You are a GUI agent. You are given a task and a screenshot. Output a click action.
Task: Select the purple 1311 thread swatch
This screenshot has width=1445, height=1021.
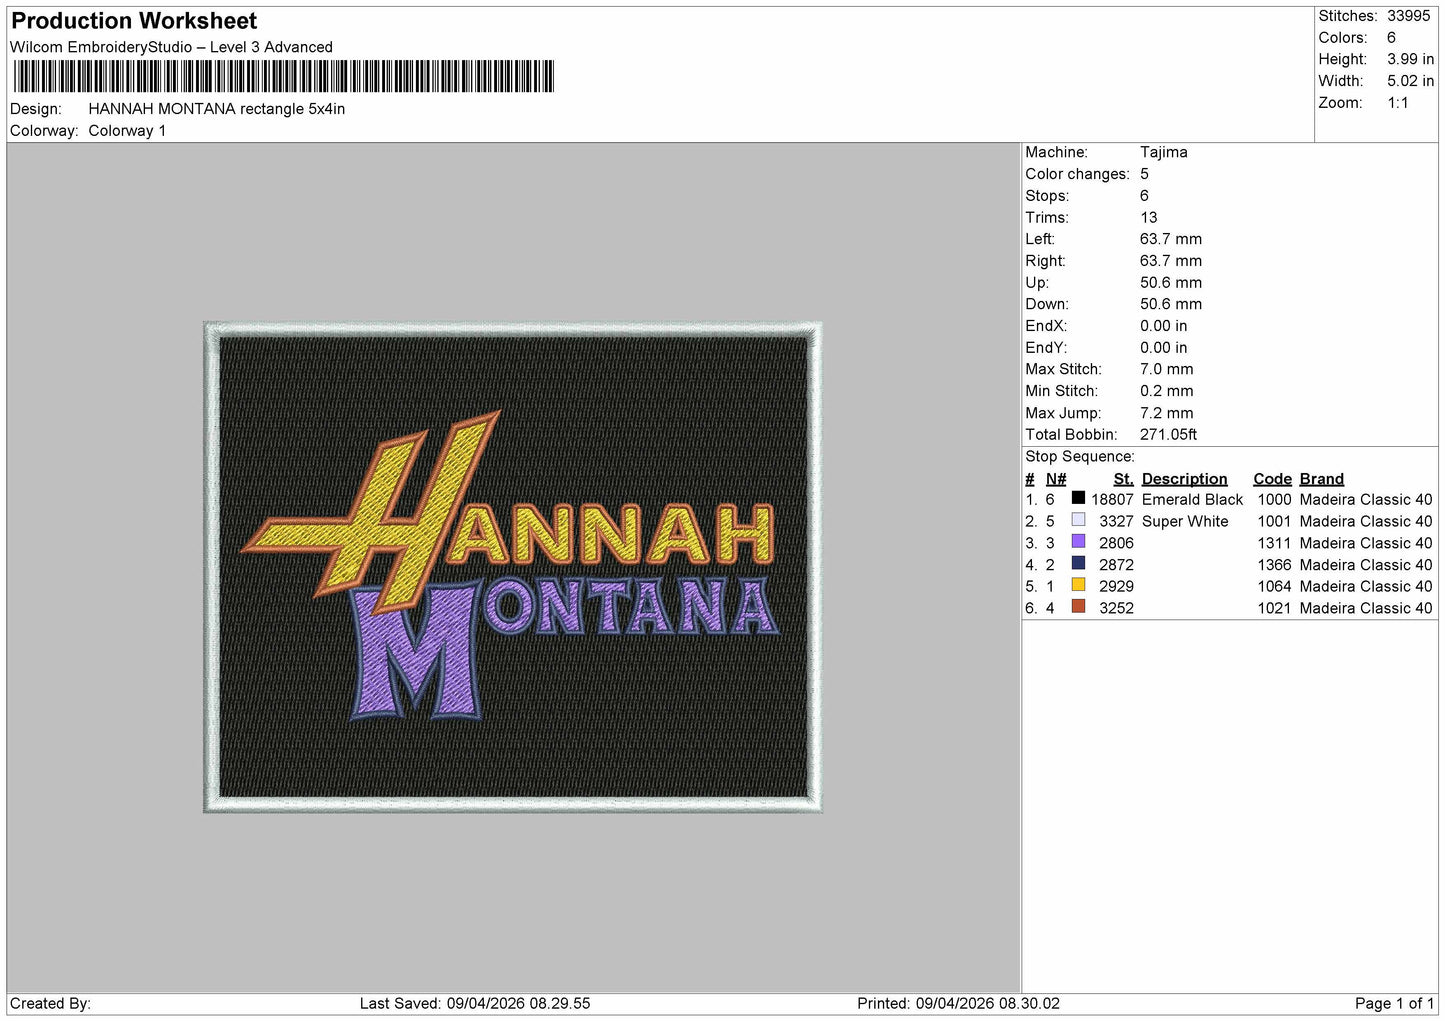click(1078, 542)
